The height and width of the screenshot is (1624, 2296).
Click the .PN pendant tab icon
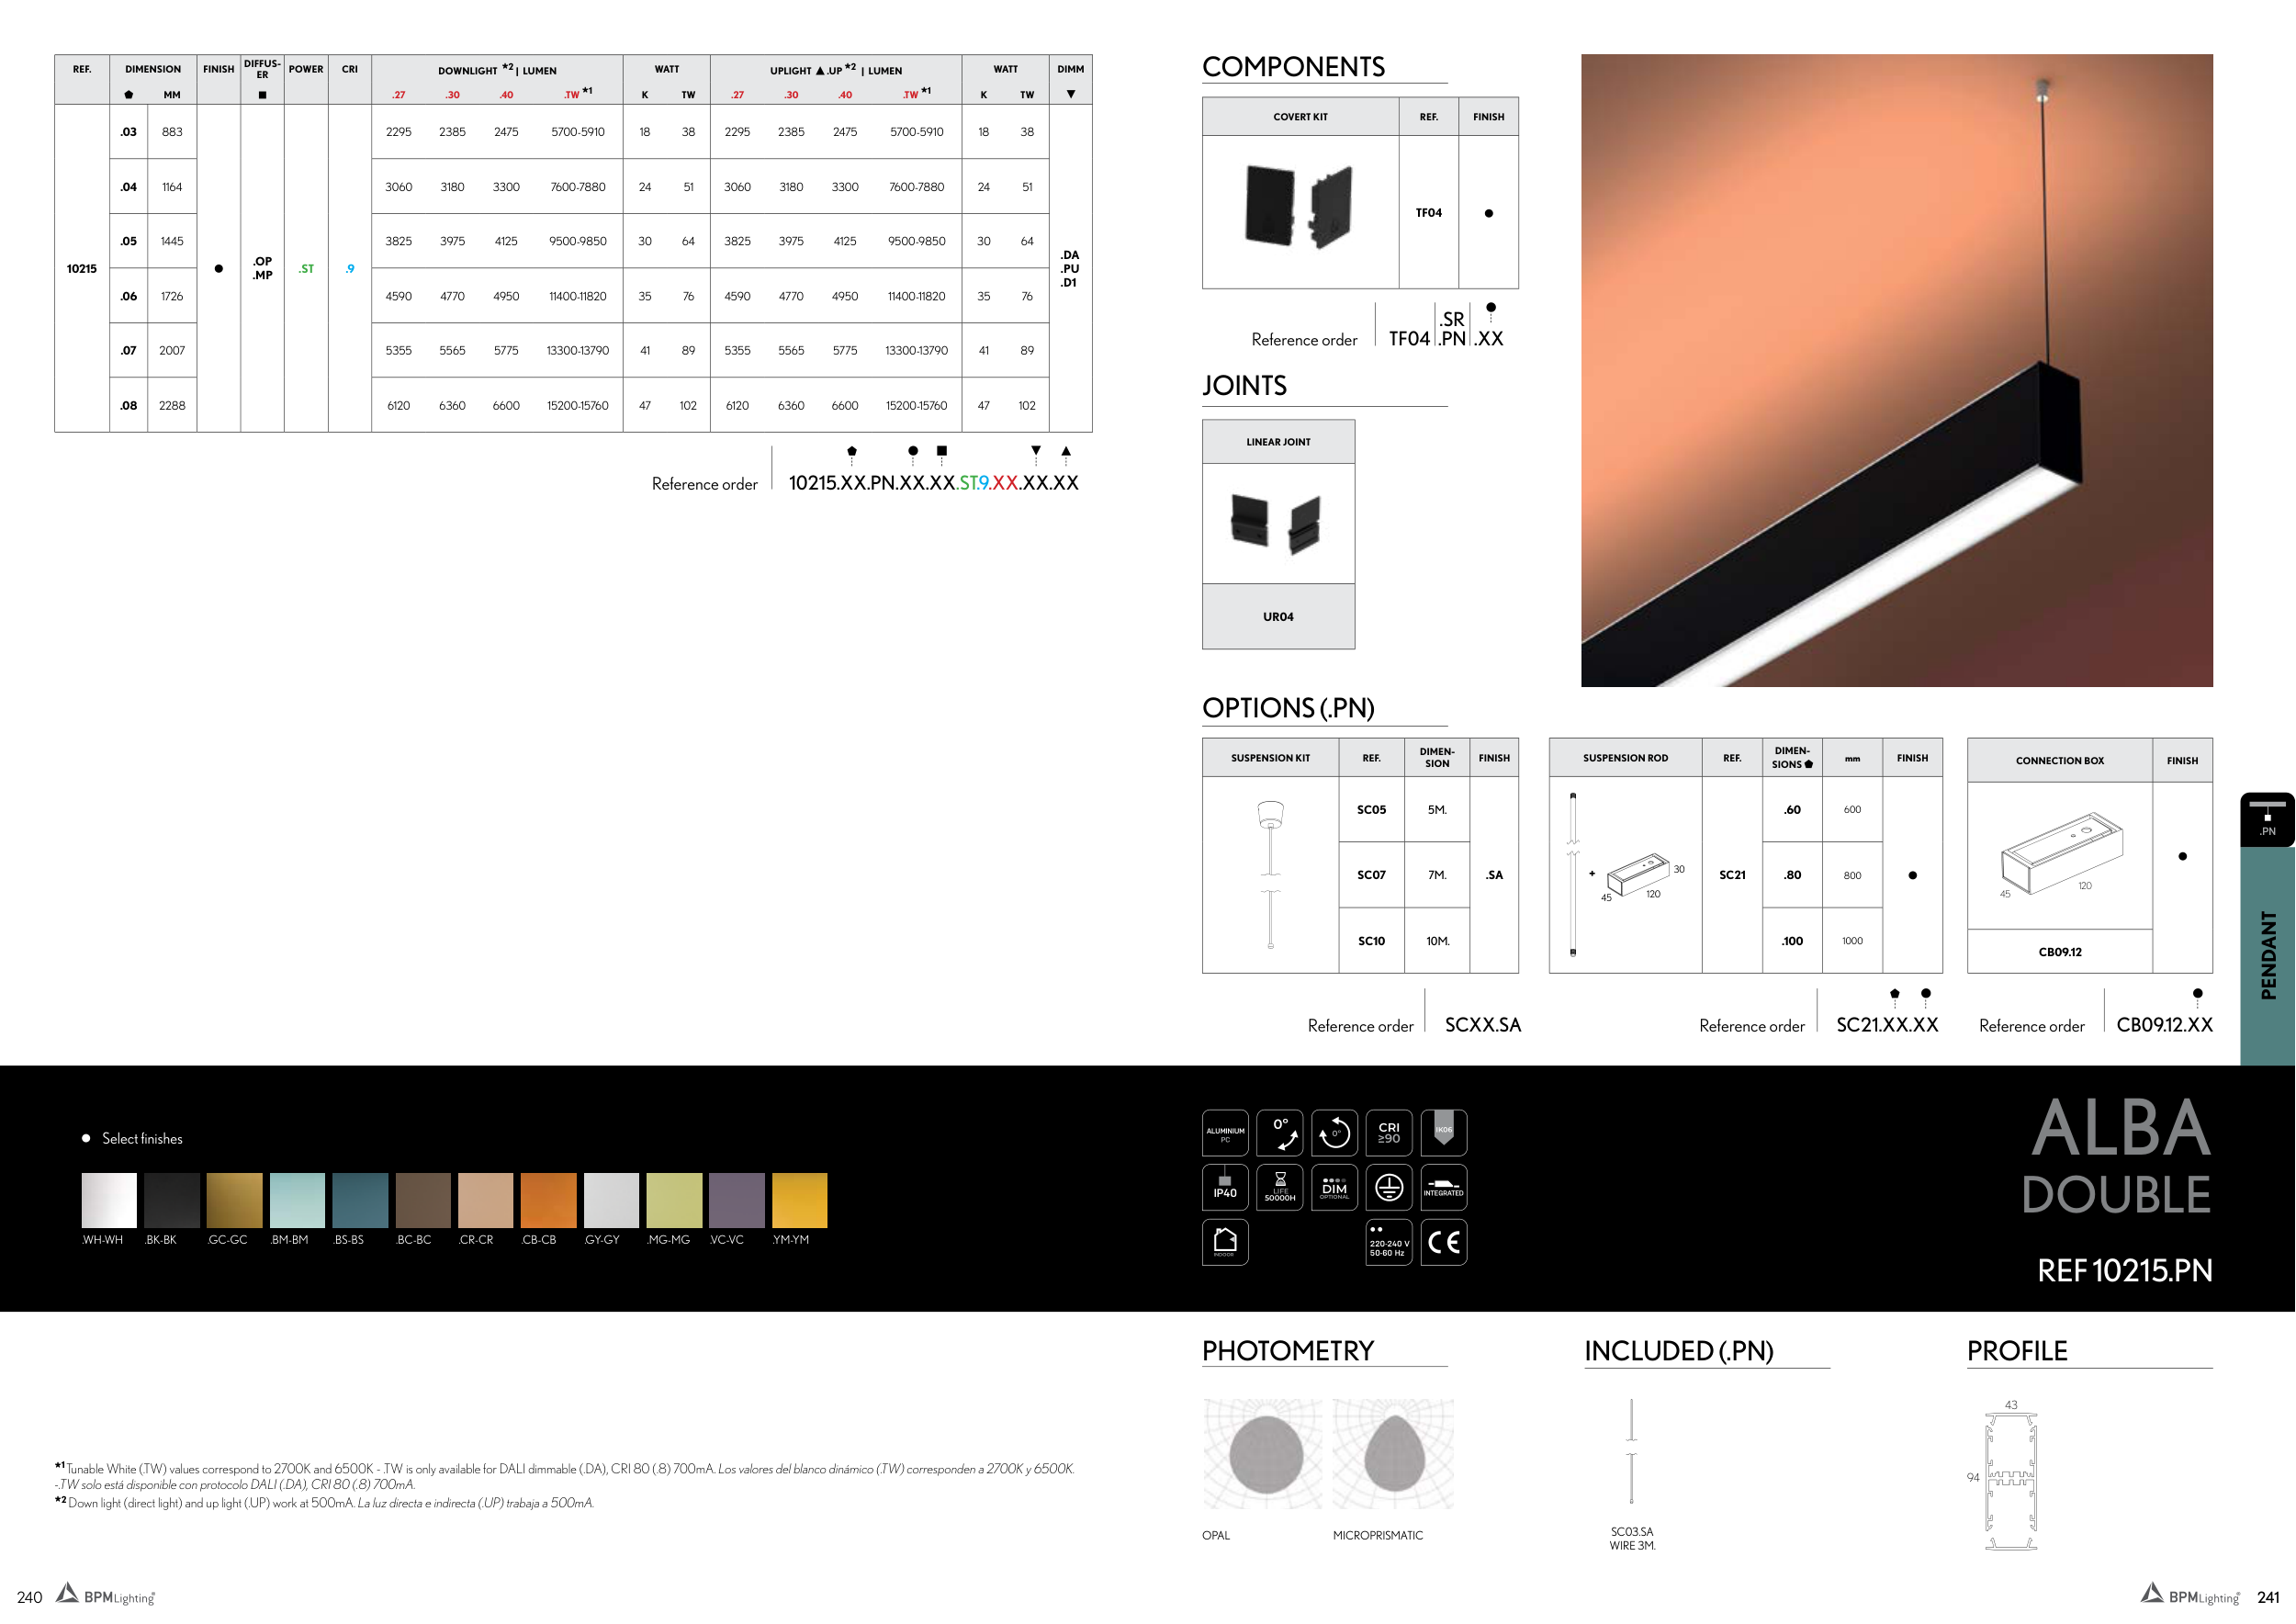[2267, 819]
